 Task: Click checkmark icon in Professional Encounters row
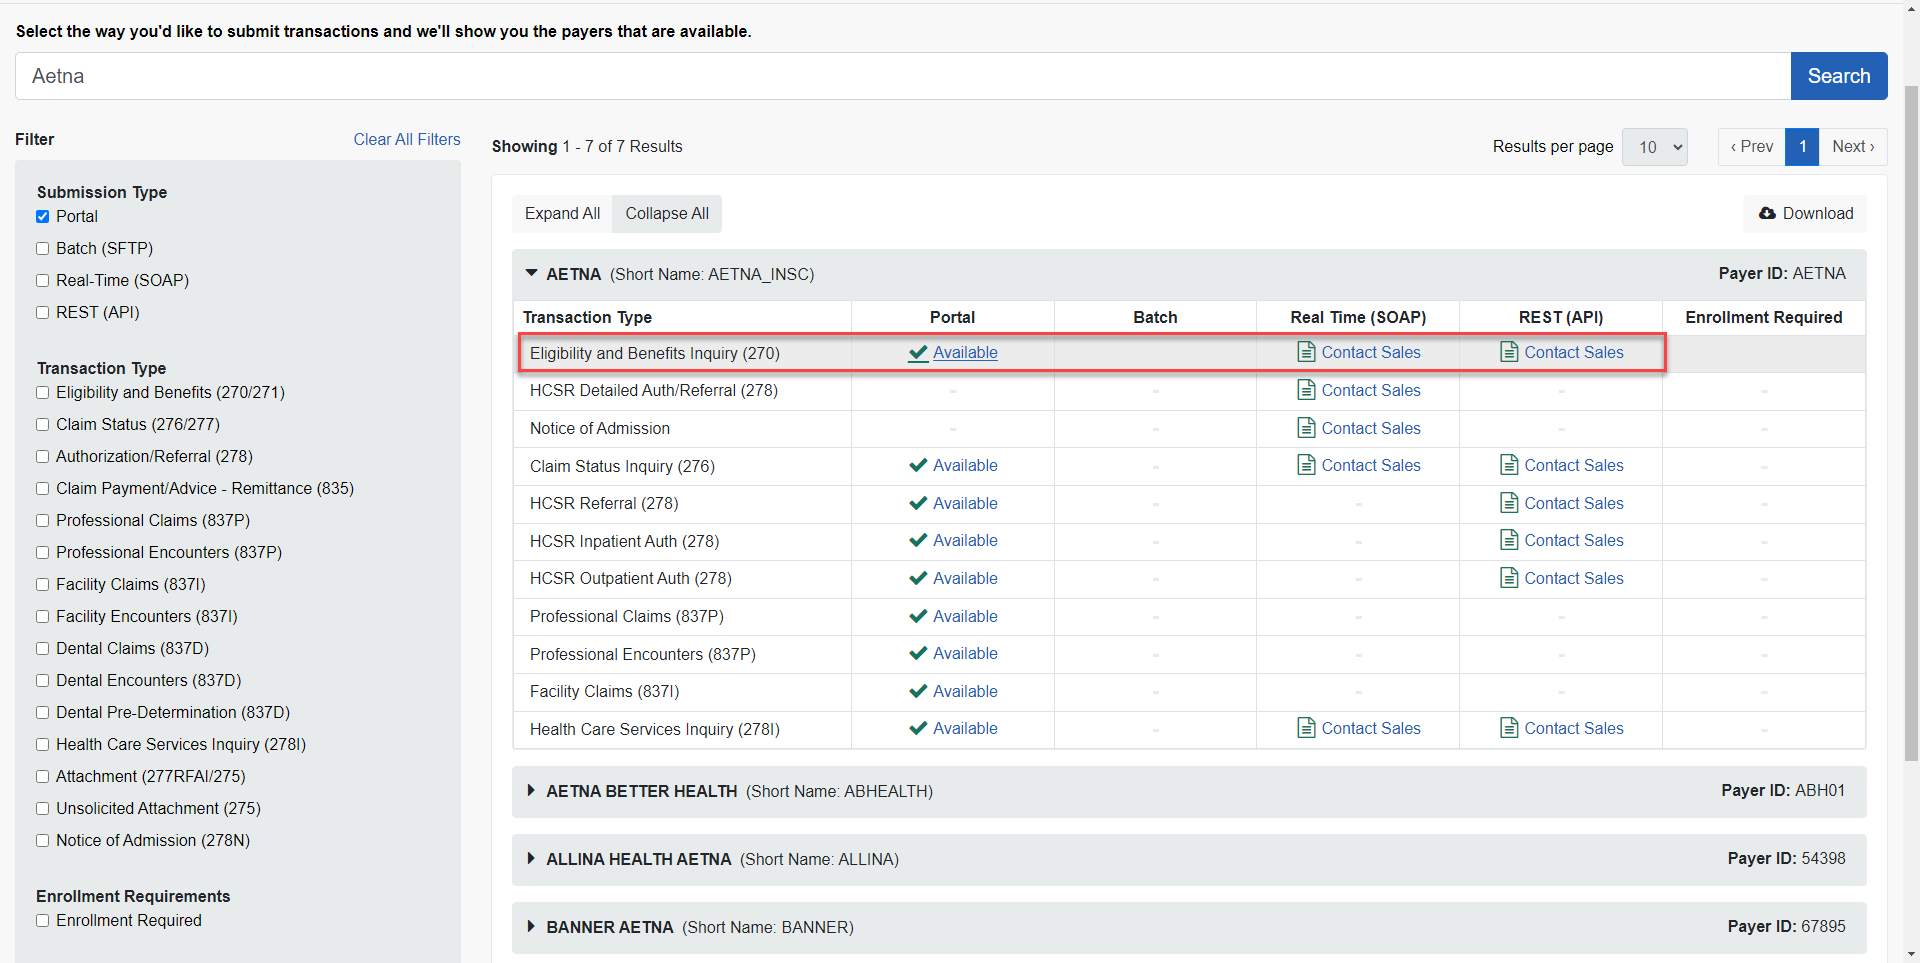tap(918, 653)
